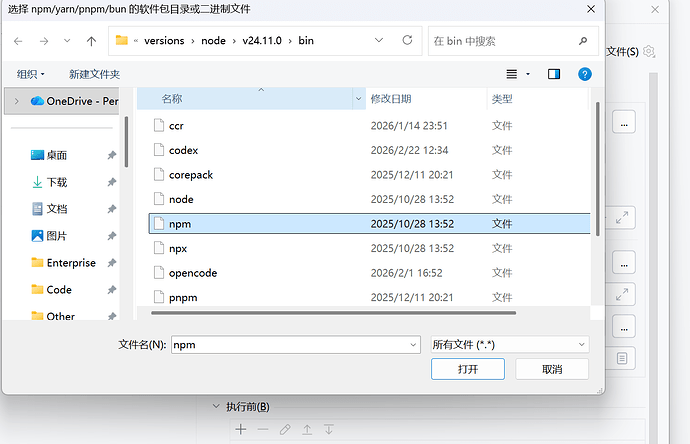
Task: Click 新建文件夹 in the toolbar
Action: click(x=94, y=74)
